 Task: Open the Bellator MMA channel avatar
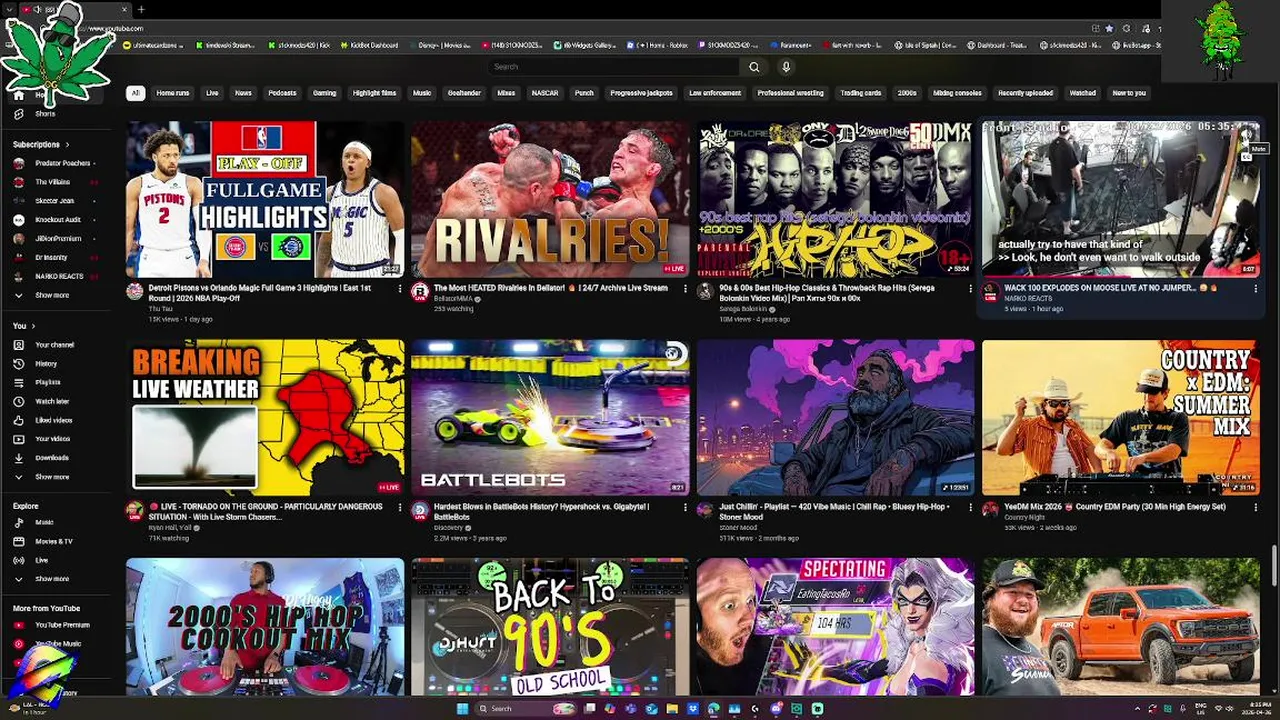click(420, 292)
